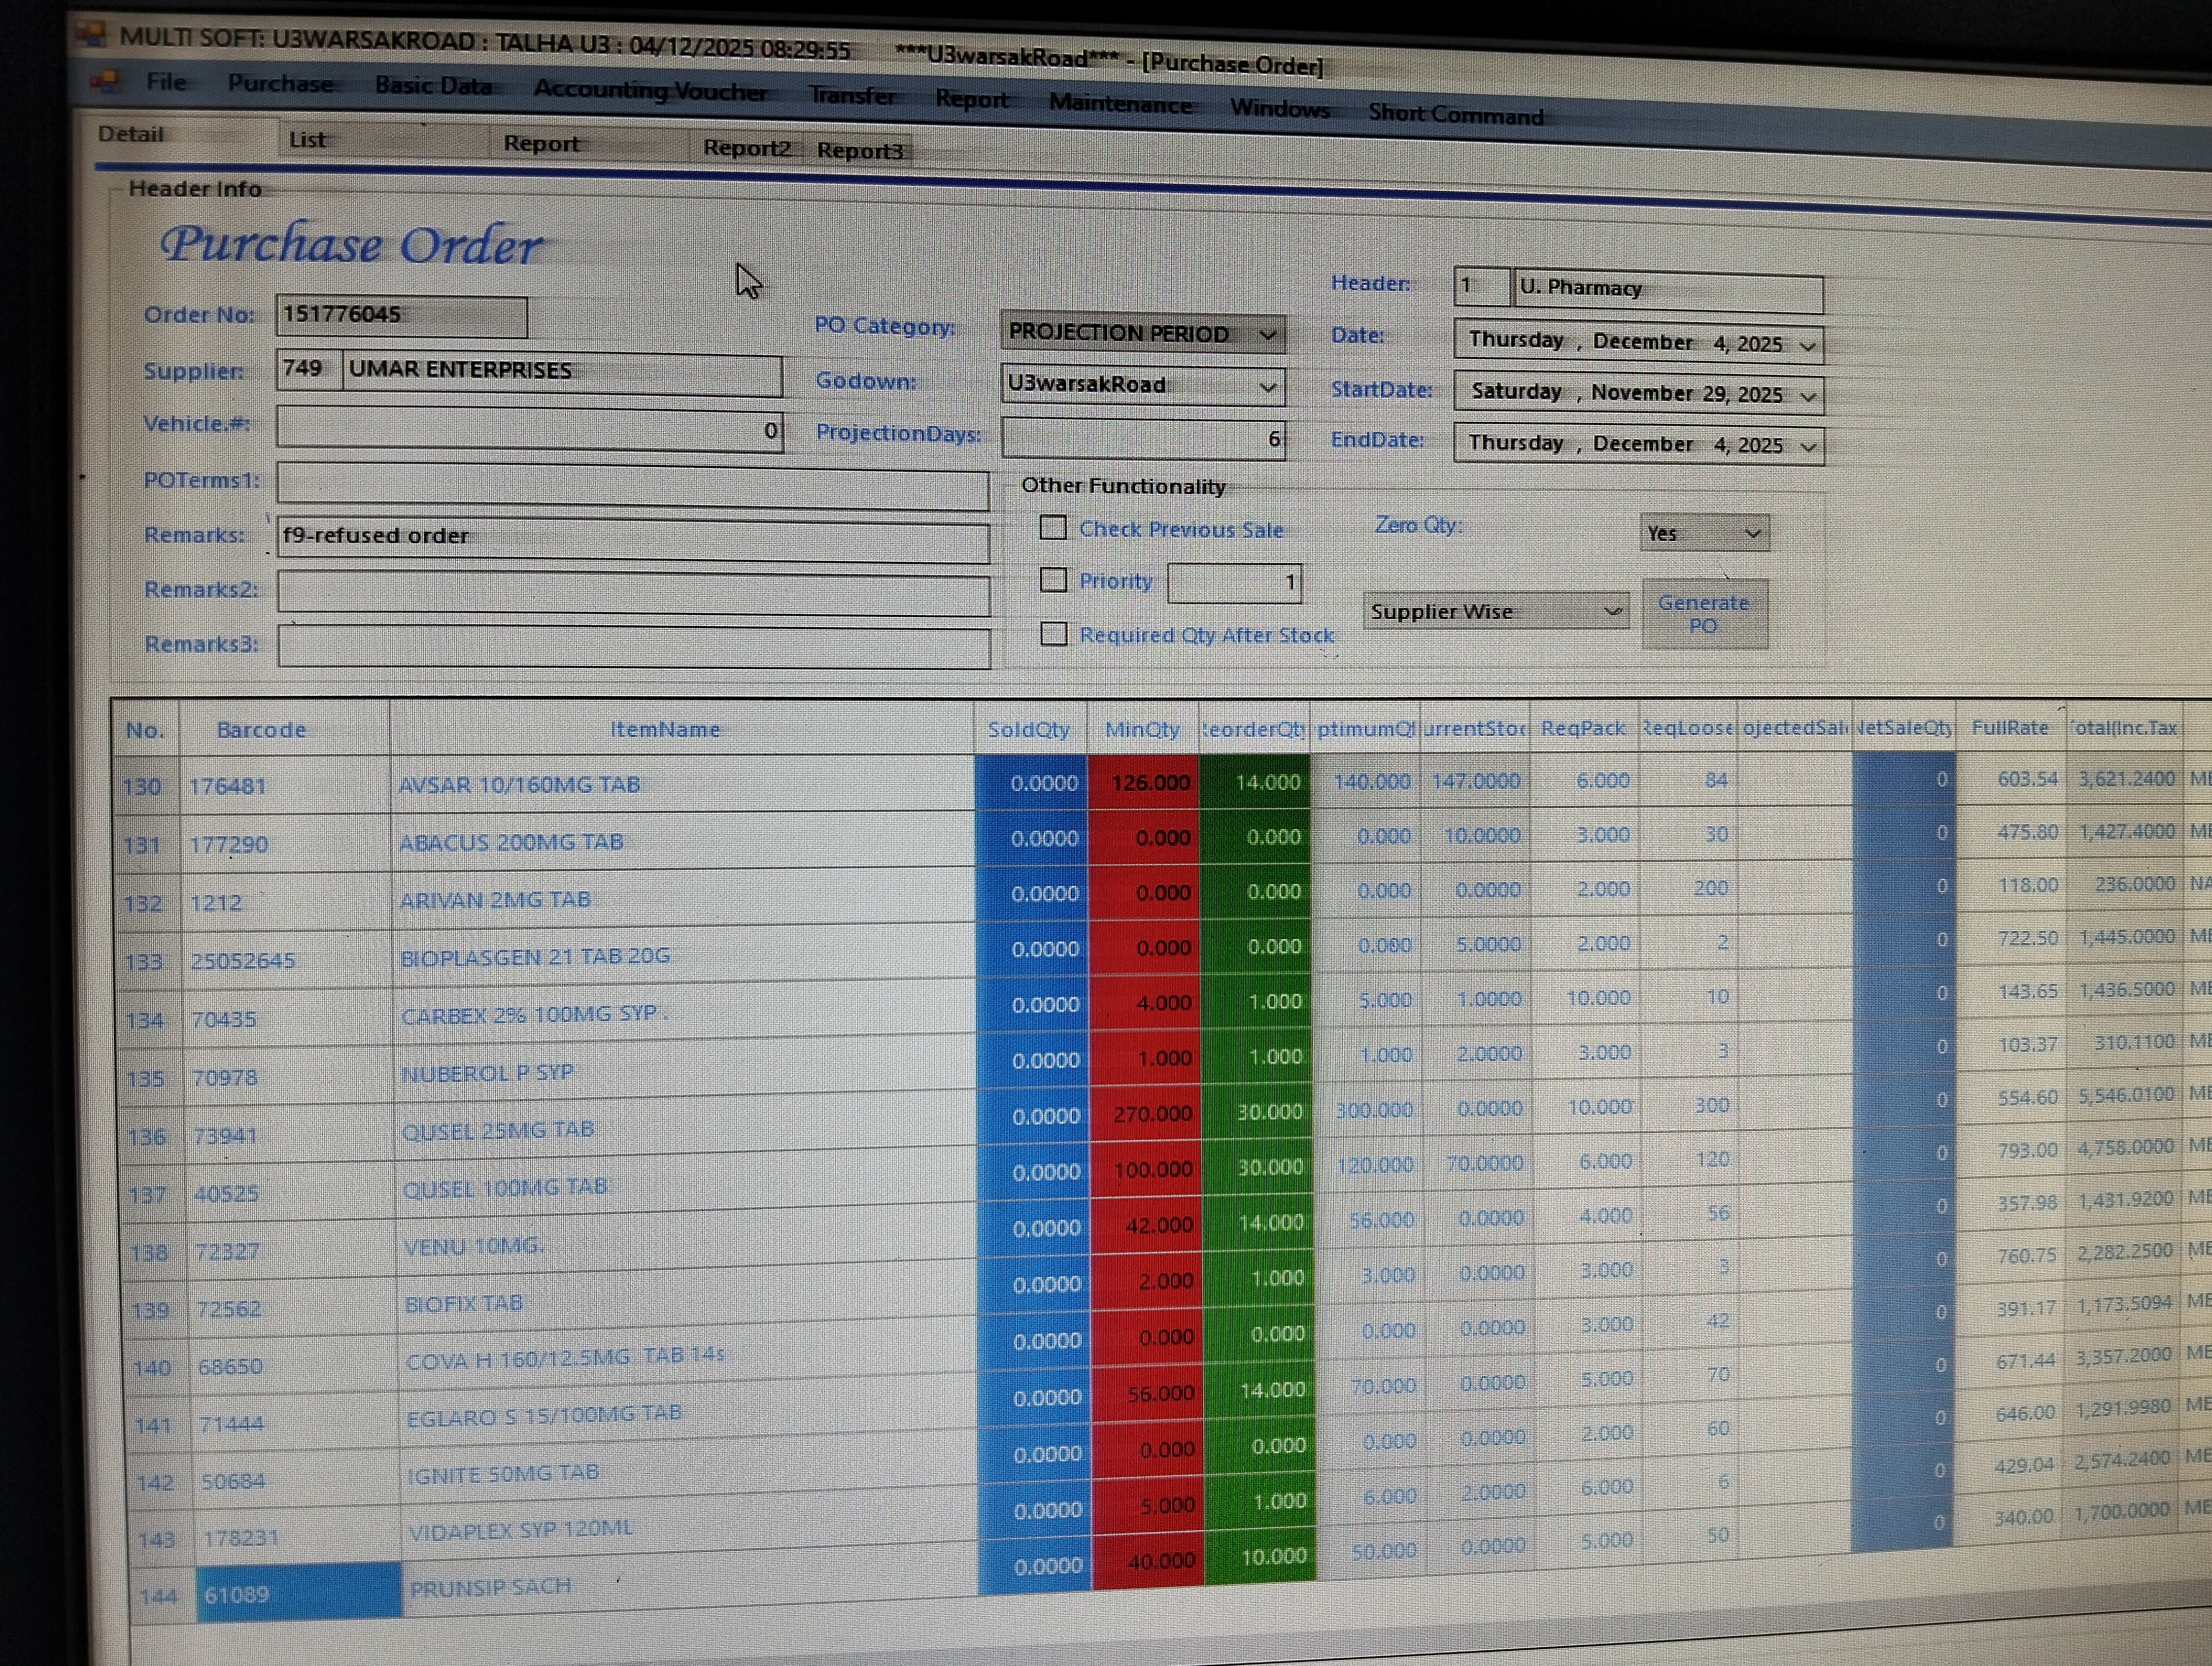2212x1666 pixels.
Task: Open the Purchase menu
Action: (x=280, y=84)
